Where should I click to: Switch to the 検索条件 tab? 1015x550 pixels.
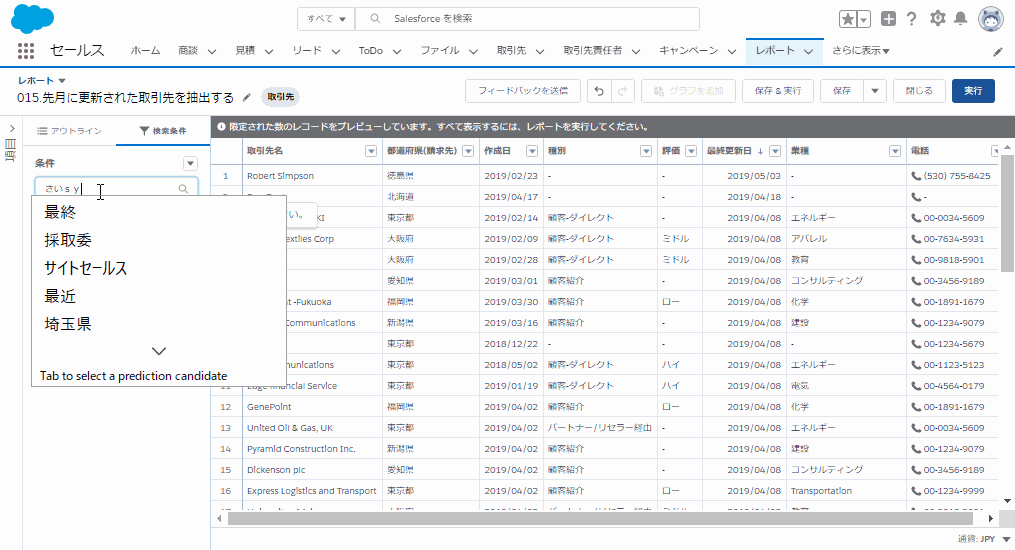pos(163,131)
